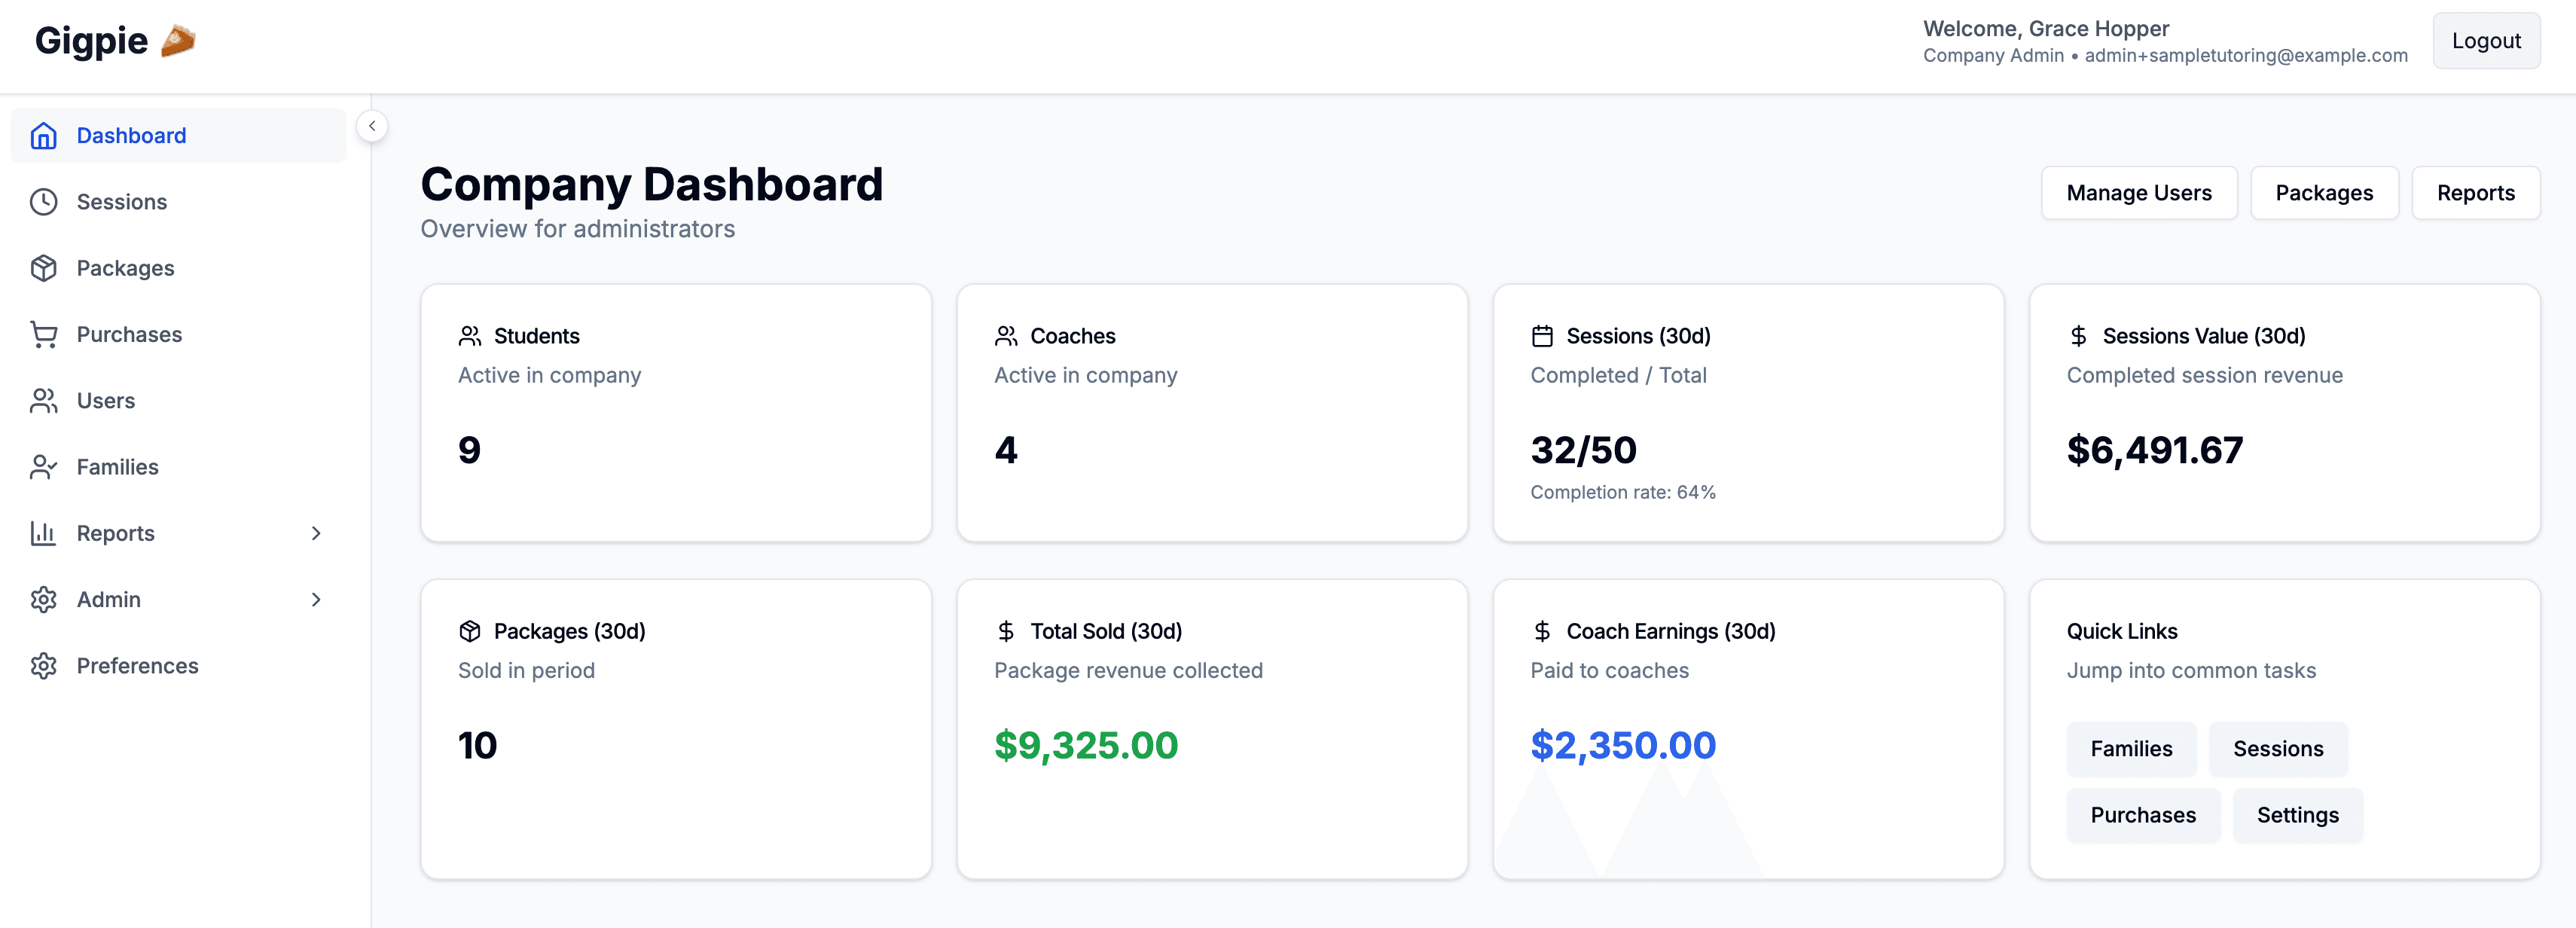Select the Users people icon

44,400
